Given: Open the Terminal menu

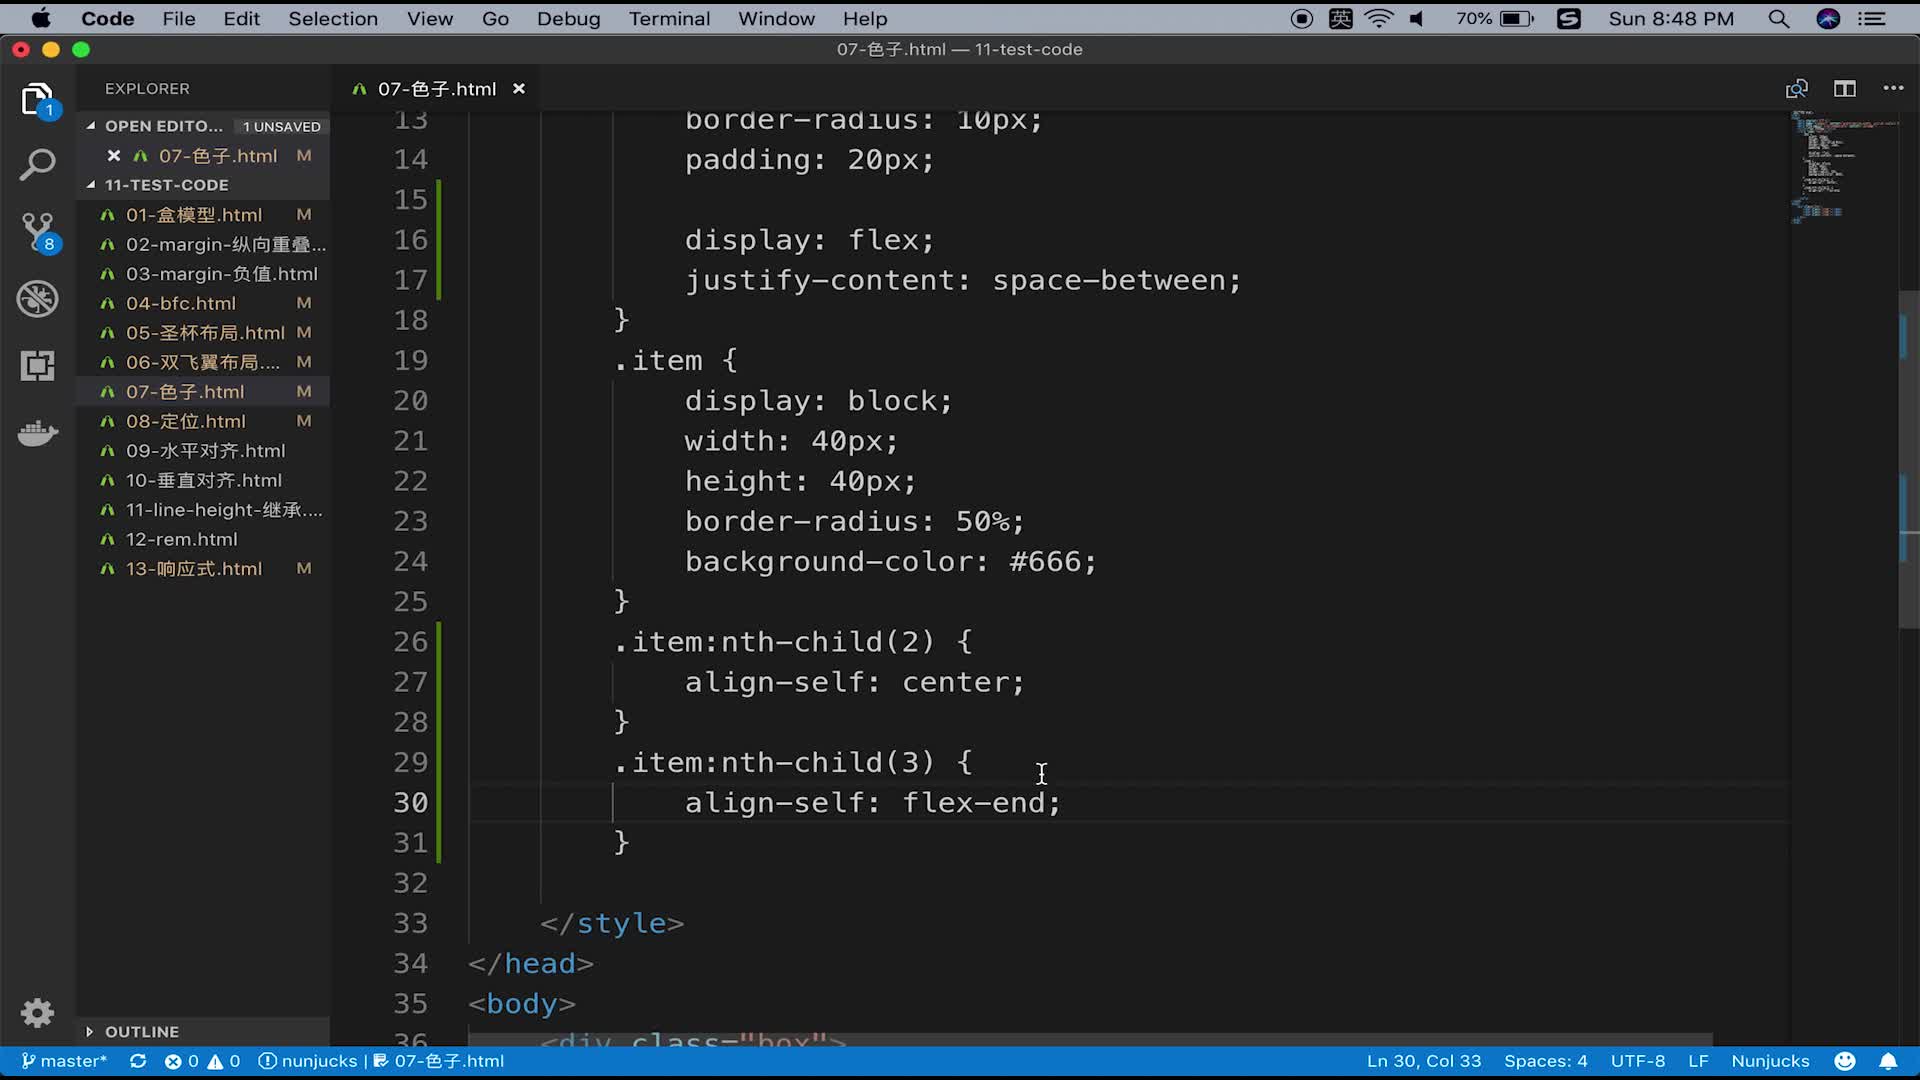Looking at the screenshot, I should click(x=669, y=19).
